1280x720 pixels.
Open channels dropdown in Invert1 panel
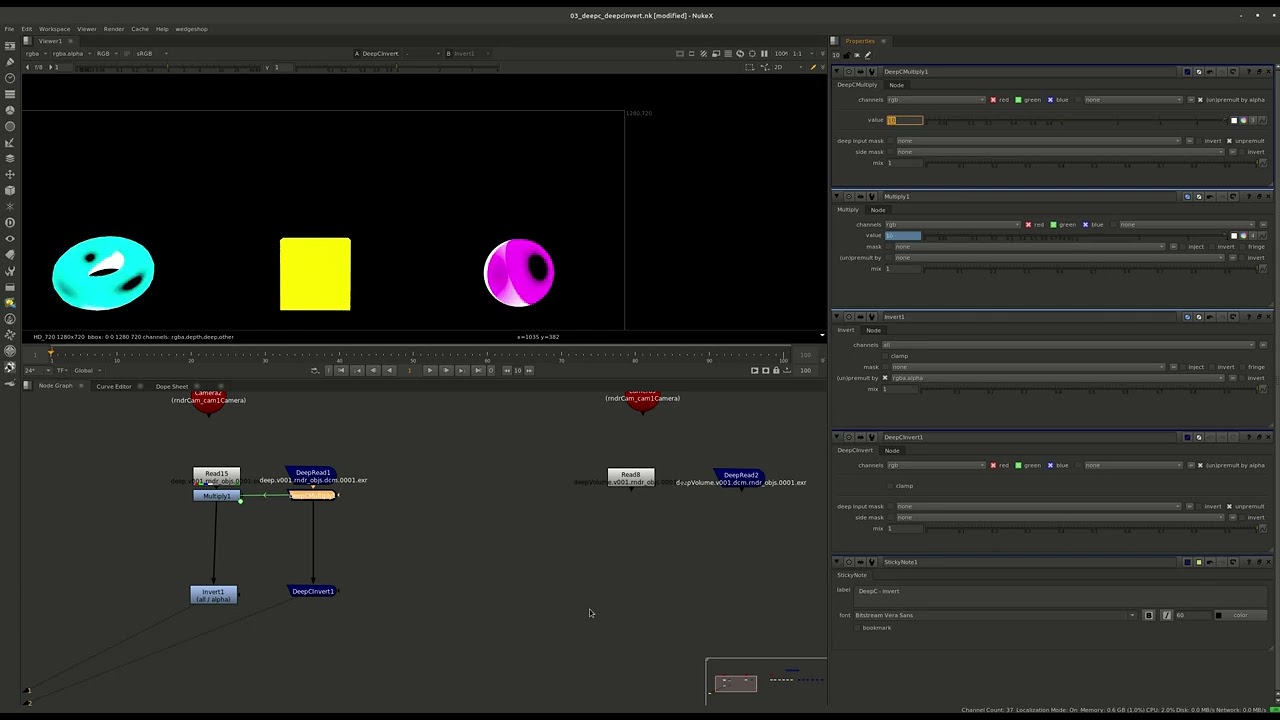(x=1068, y=345)
